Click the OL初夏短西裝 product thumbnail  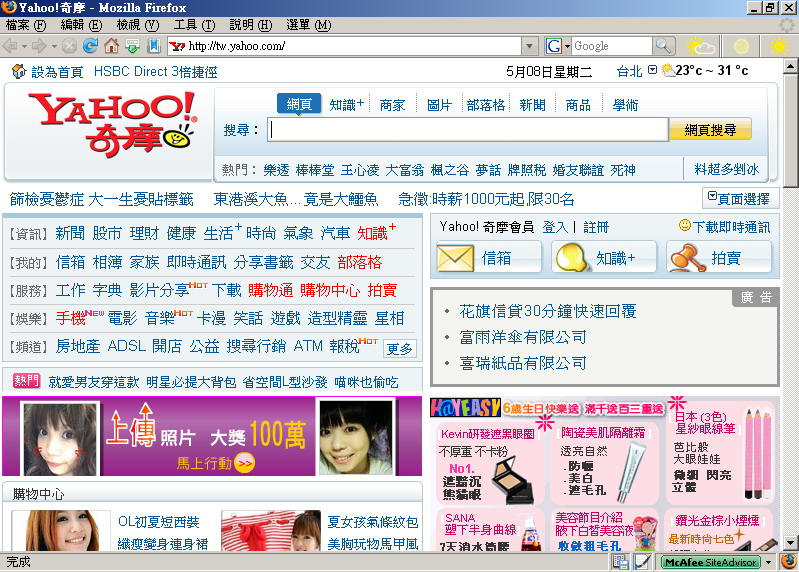[61, 530]
